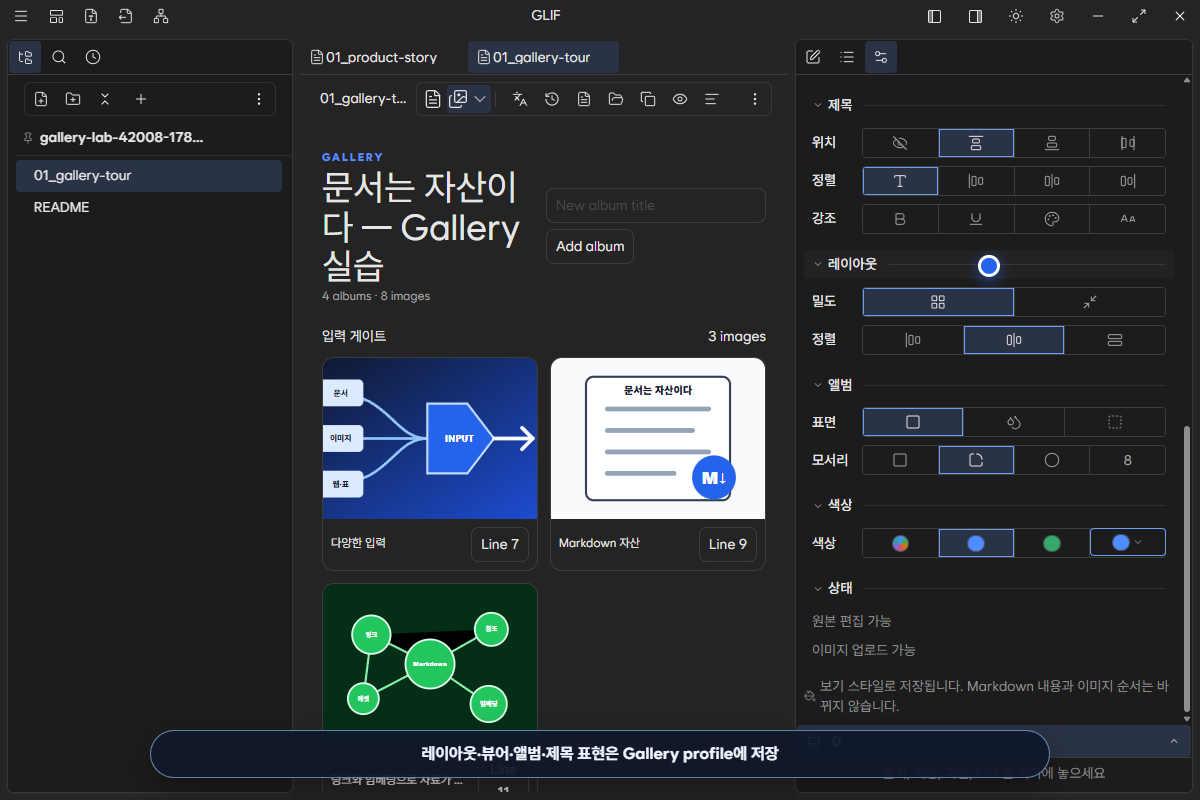Open the view mode dropdown chevron
Image resolution: width=1200 pixels, height=800 pixels.
[x=480, y=99]
